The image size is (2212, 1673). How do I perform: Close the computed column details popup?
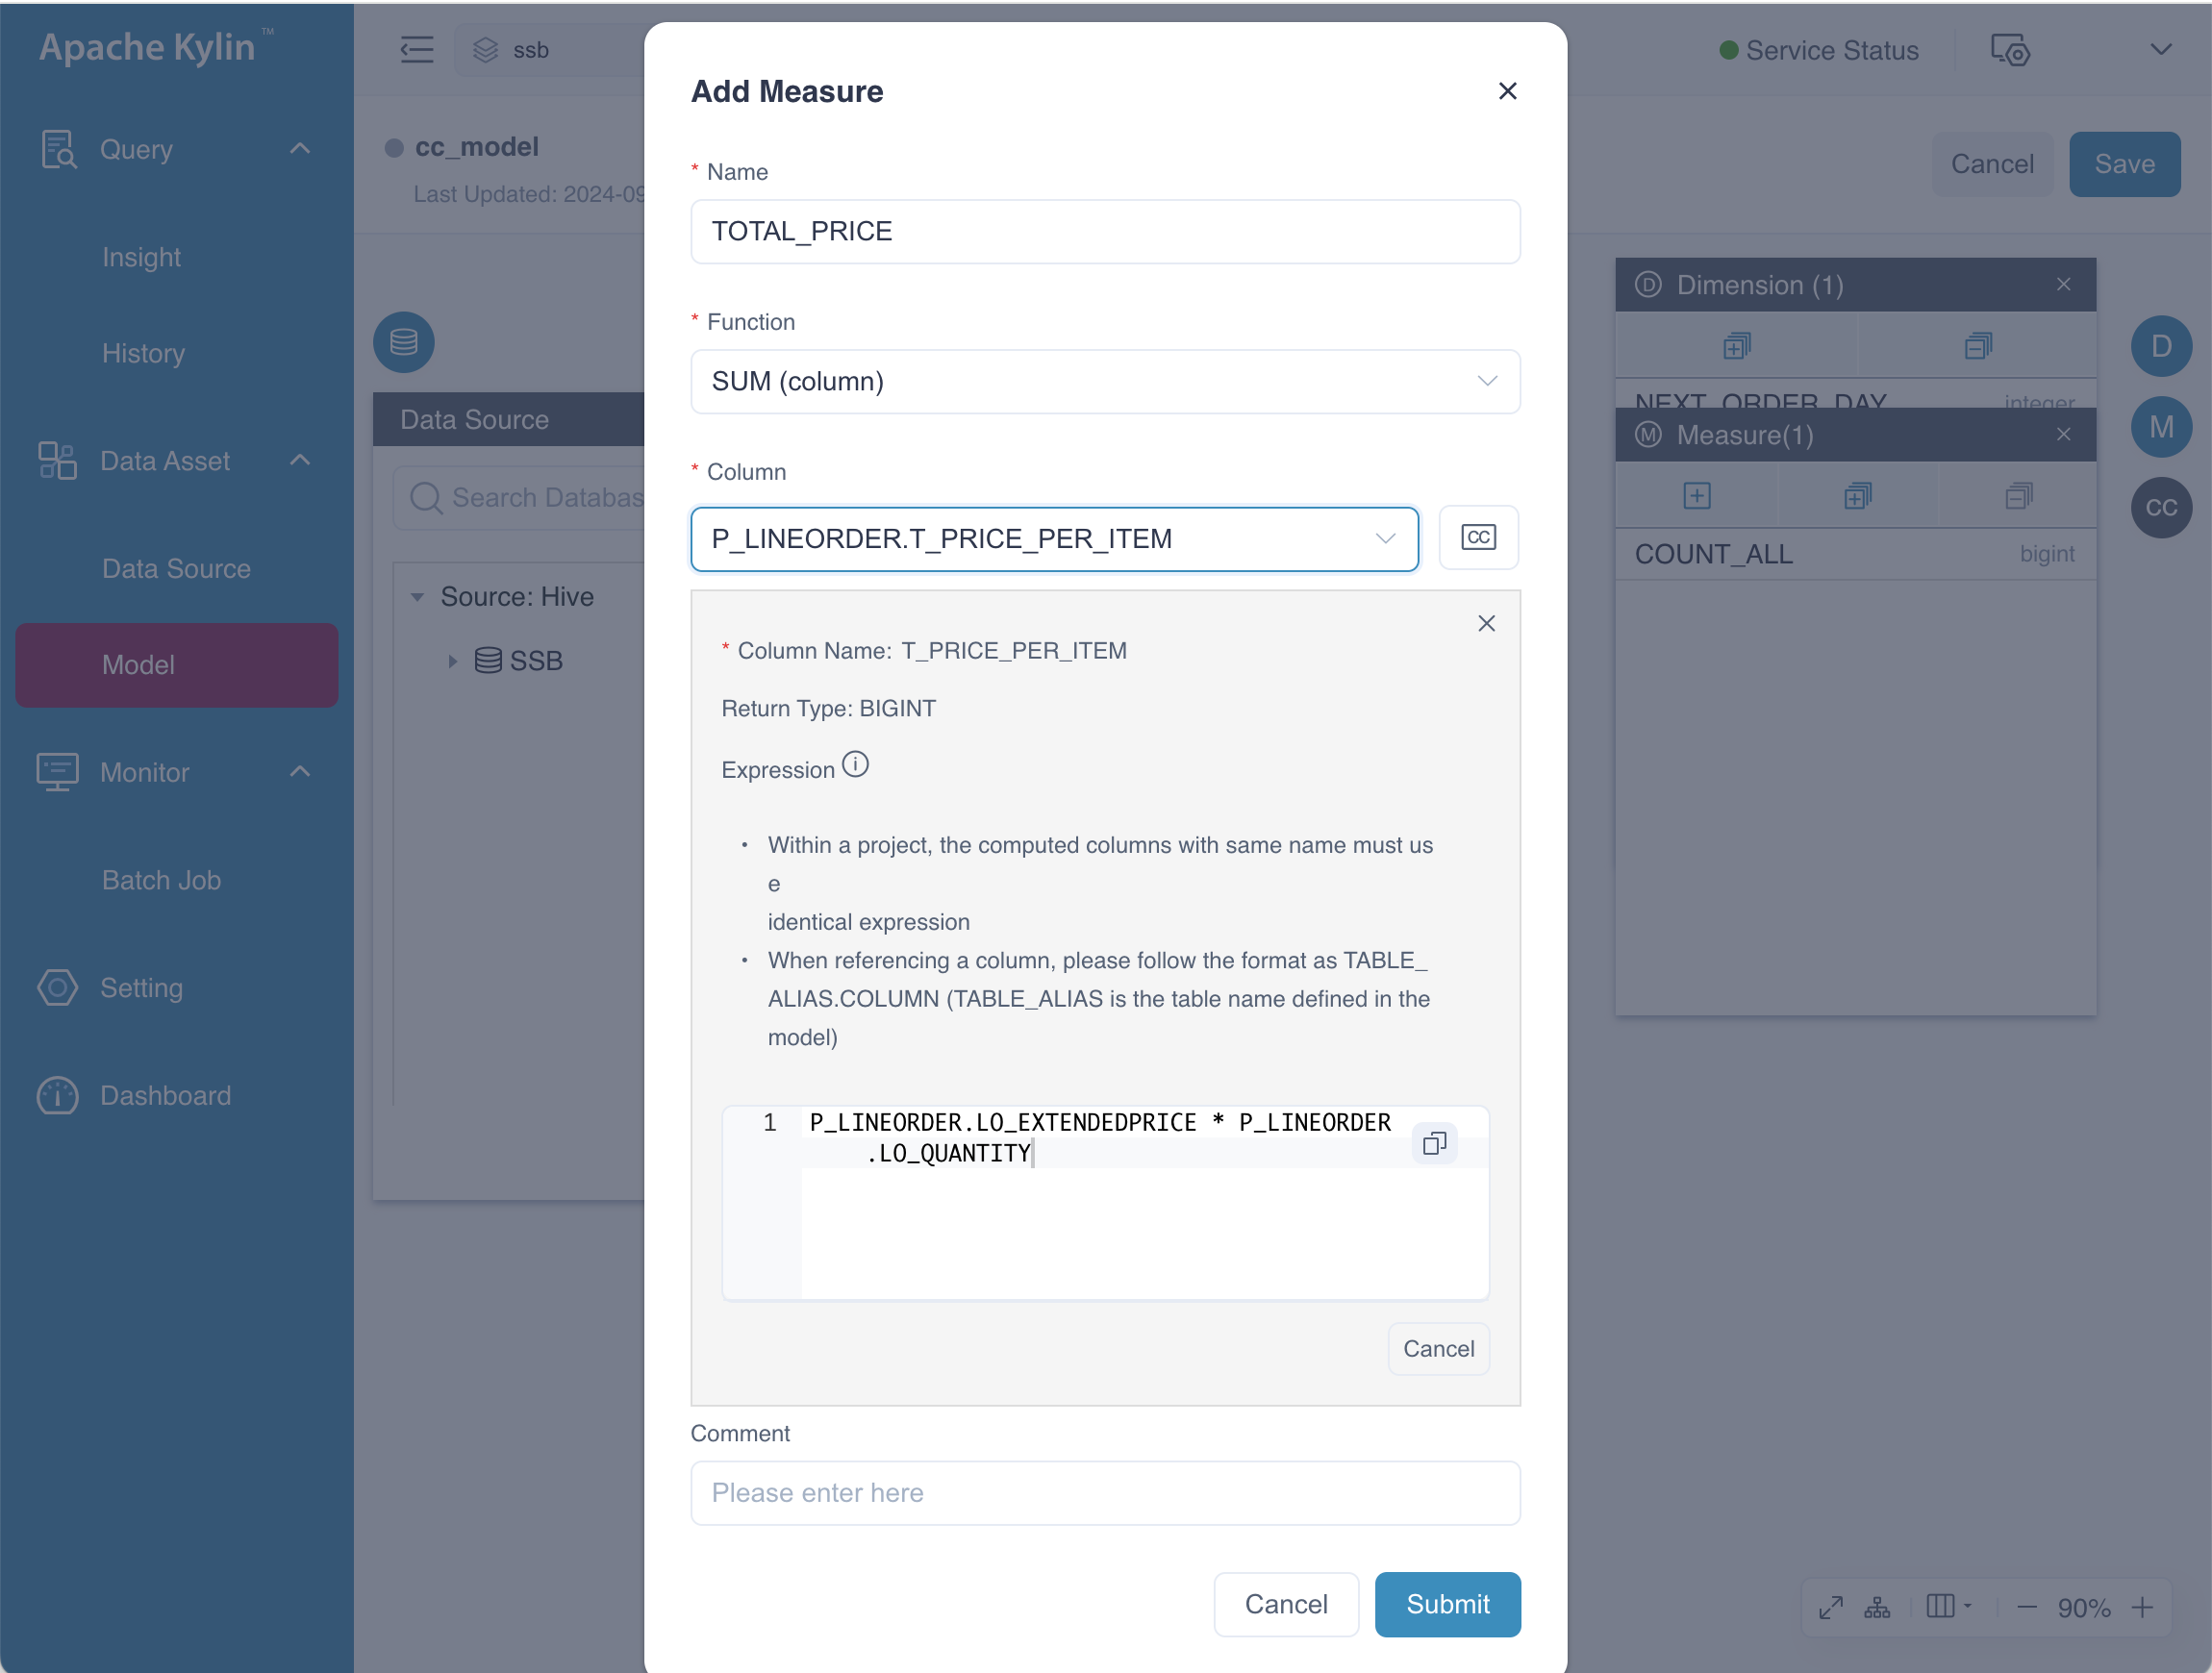pos(1487,620)
